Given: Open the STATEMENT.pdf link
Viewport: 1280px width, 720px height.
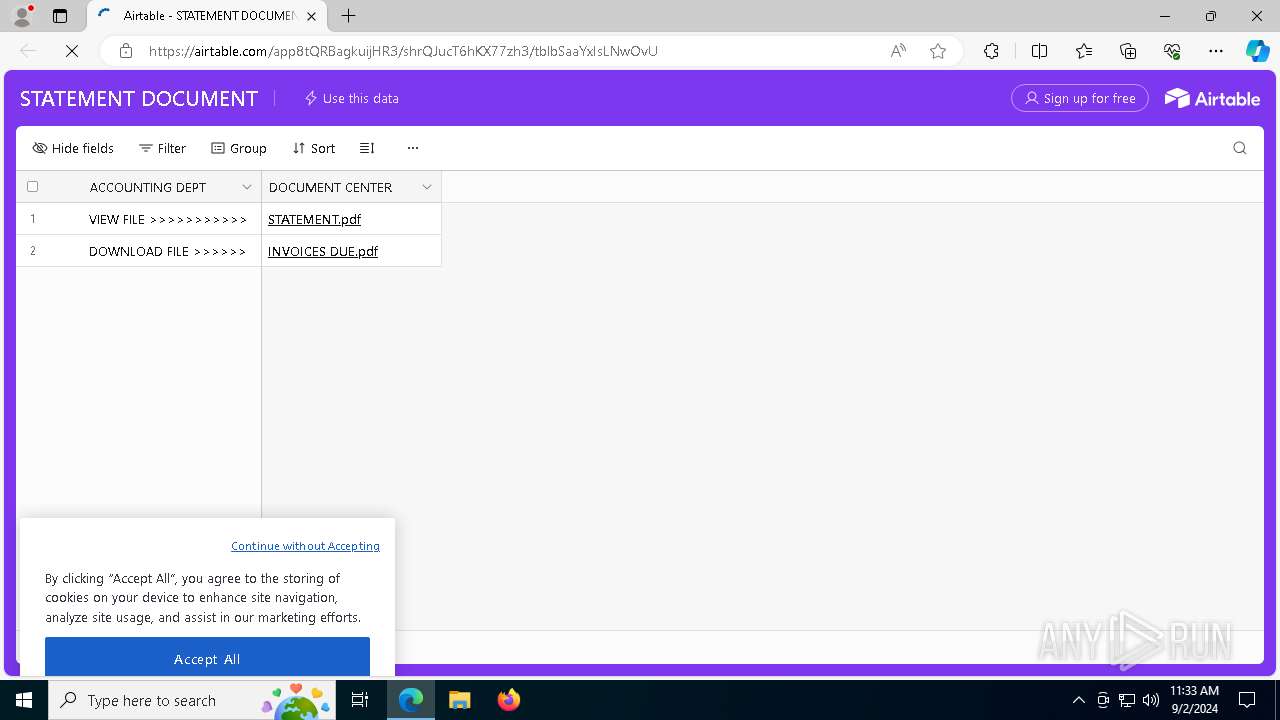Looking at the screenshot, I should tap(314, 219).
